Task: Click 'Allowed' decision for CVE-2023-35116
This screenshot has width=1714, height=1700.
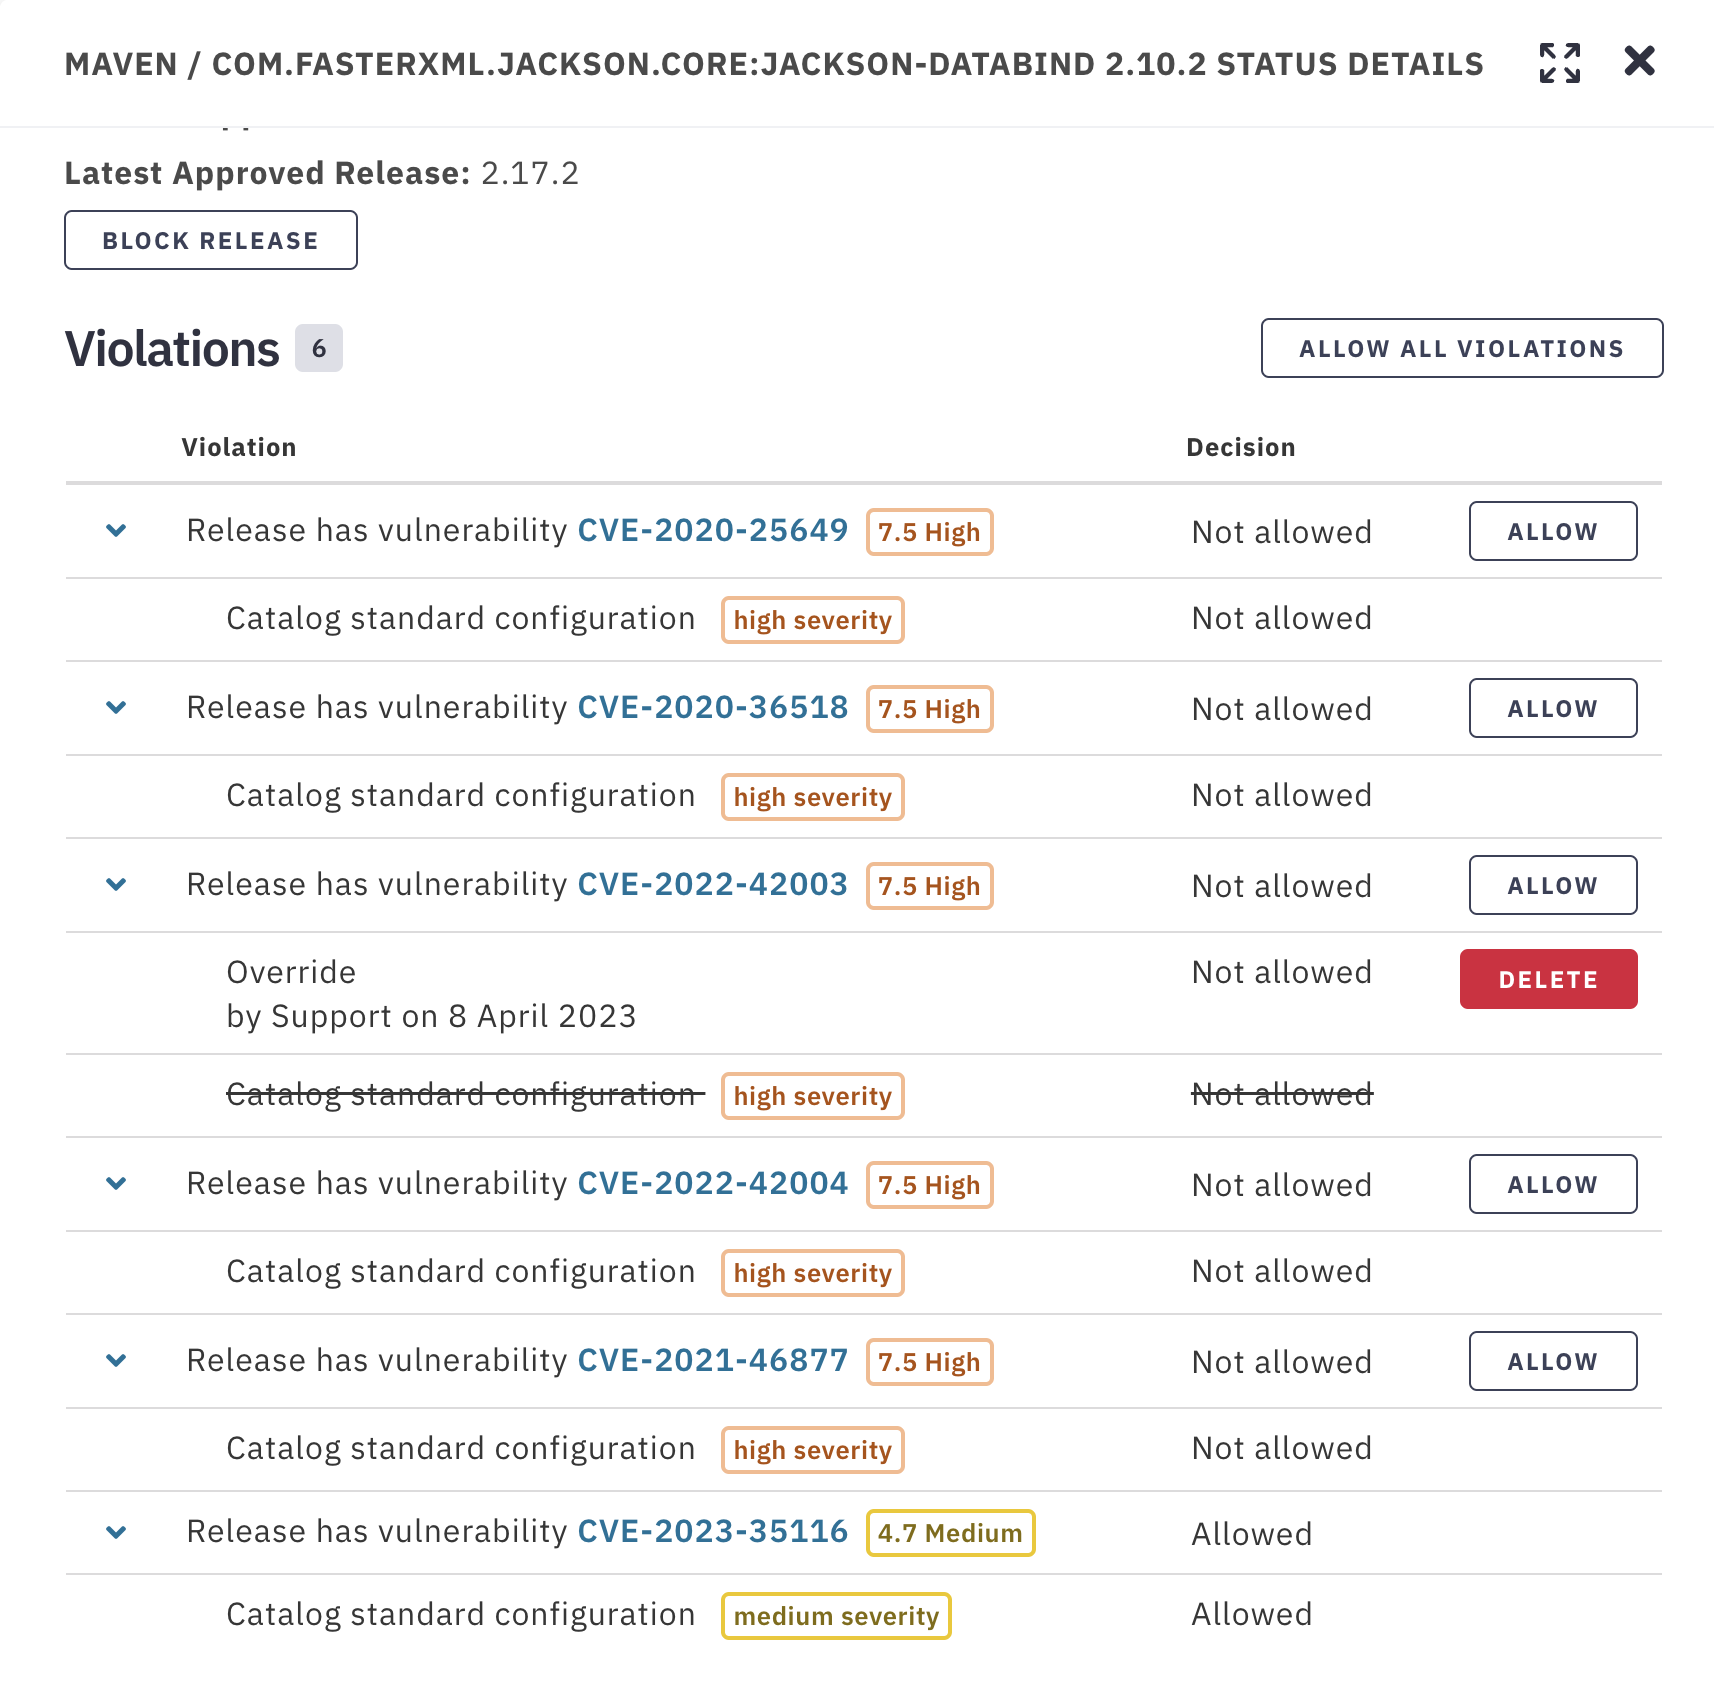Action: [1251, 1534]
